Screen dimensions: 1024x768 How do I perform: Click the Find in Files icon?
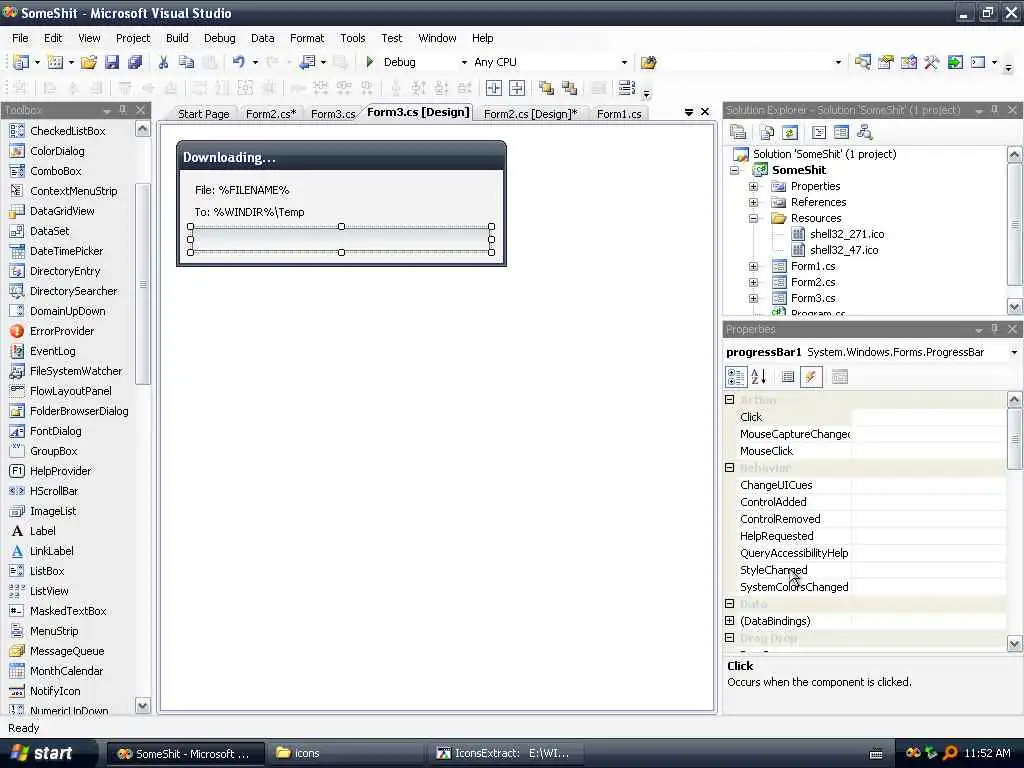tap(648, 62)
